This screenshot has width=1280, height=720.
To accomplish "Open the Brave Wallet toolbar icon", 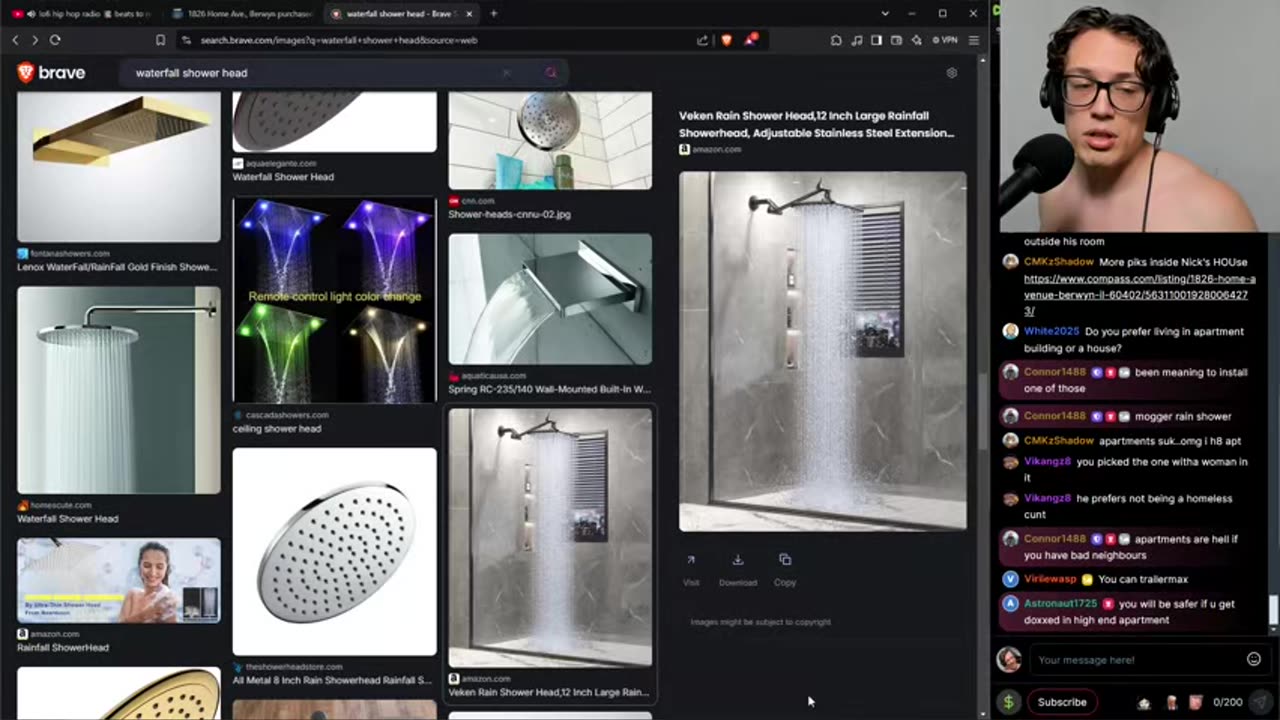I will coord(896,40).
